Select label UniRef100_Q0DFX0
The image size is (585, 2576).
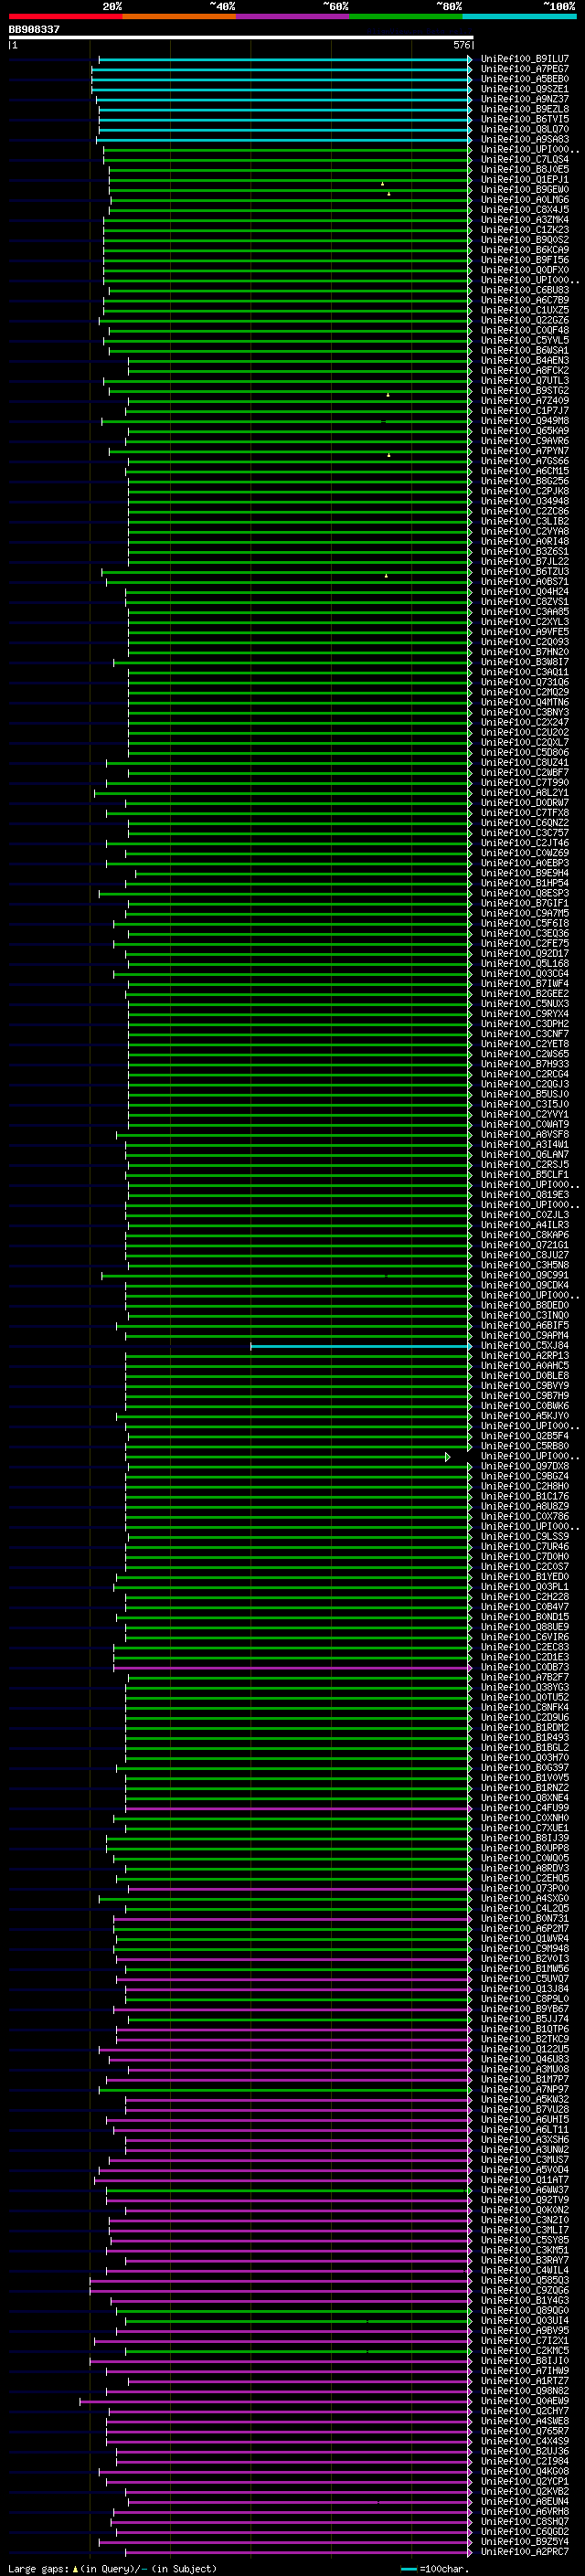click(525, 270)
